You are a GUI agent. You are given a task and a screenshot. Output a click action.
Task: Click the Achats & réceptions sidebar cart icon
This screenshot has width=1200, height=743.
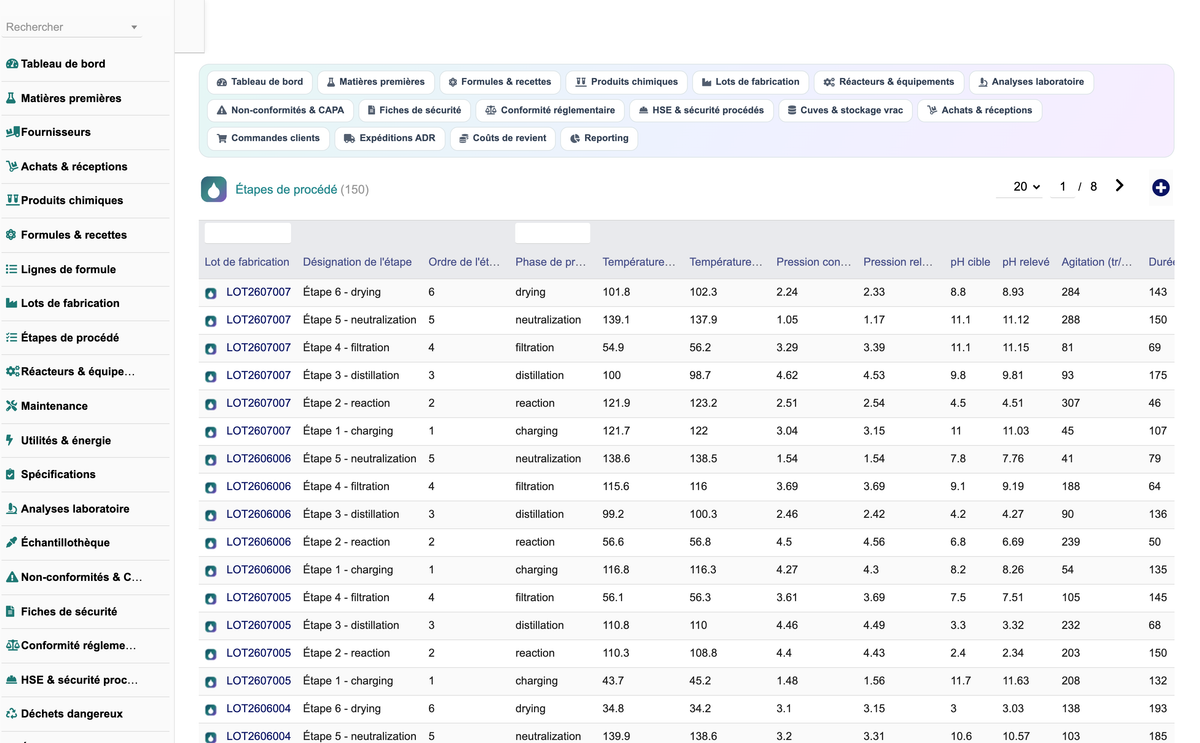(x=12, y=166)
